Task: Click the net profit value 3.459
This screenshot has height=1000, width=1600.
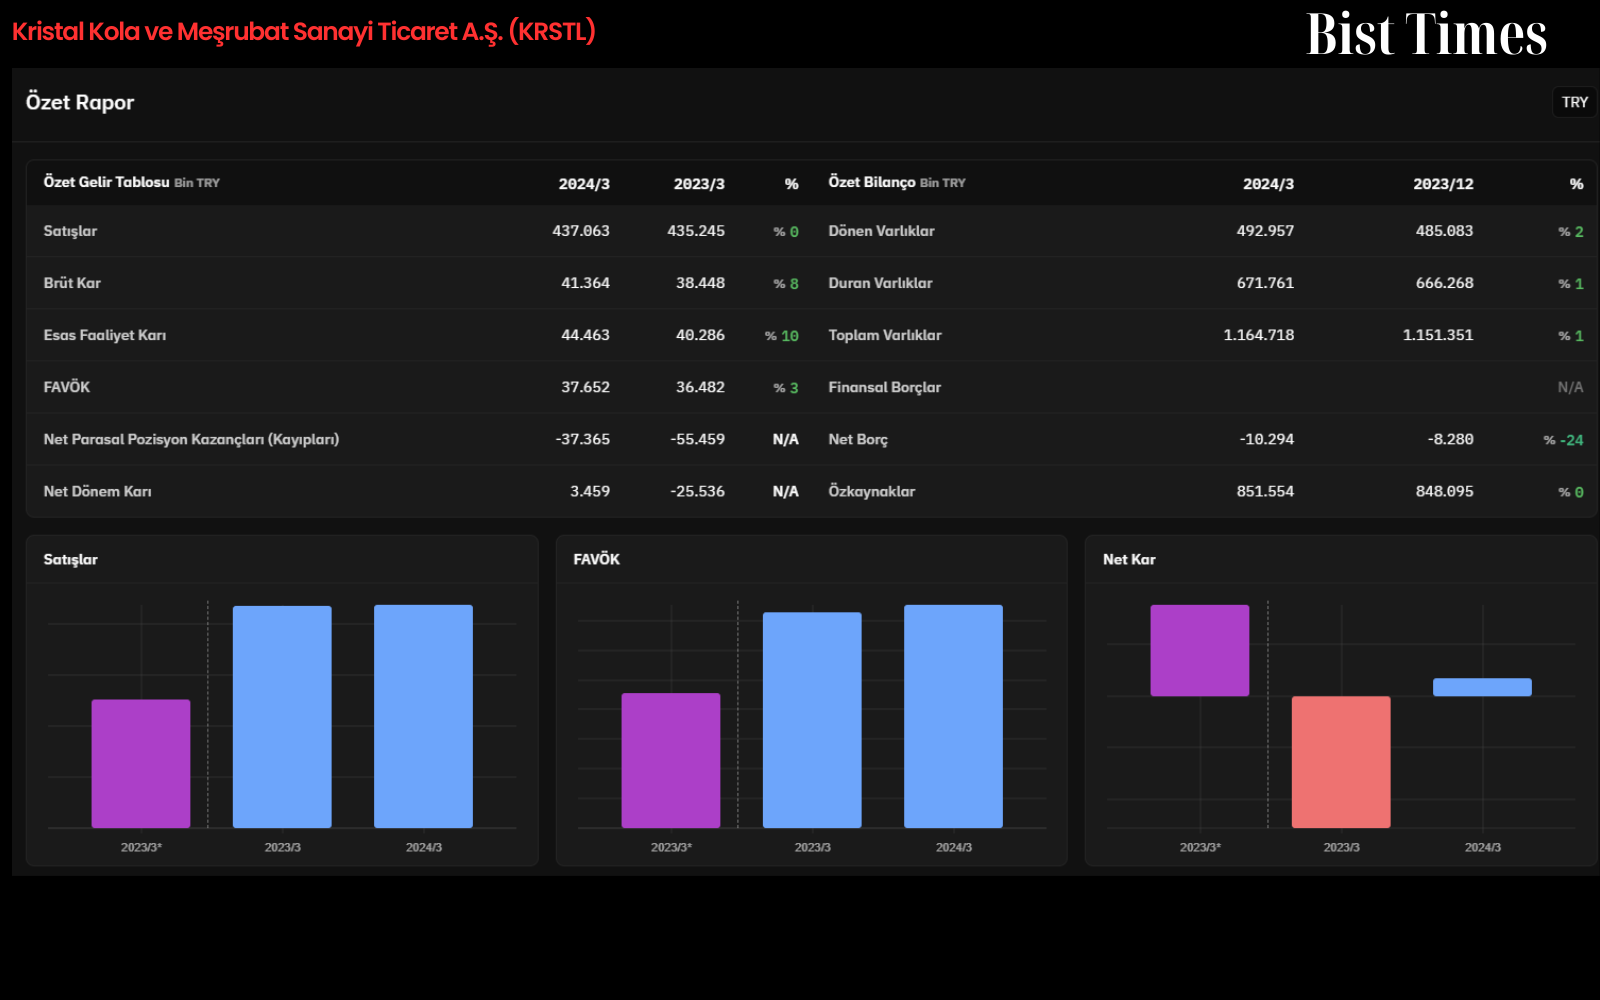Action: pyautogui.click(x=590, y=491)
